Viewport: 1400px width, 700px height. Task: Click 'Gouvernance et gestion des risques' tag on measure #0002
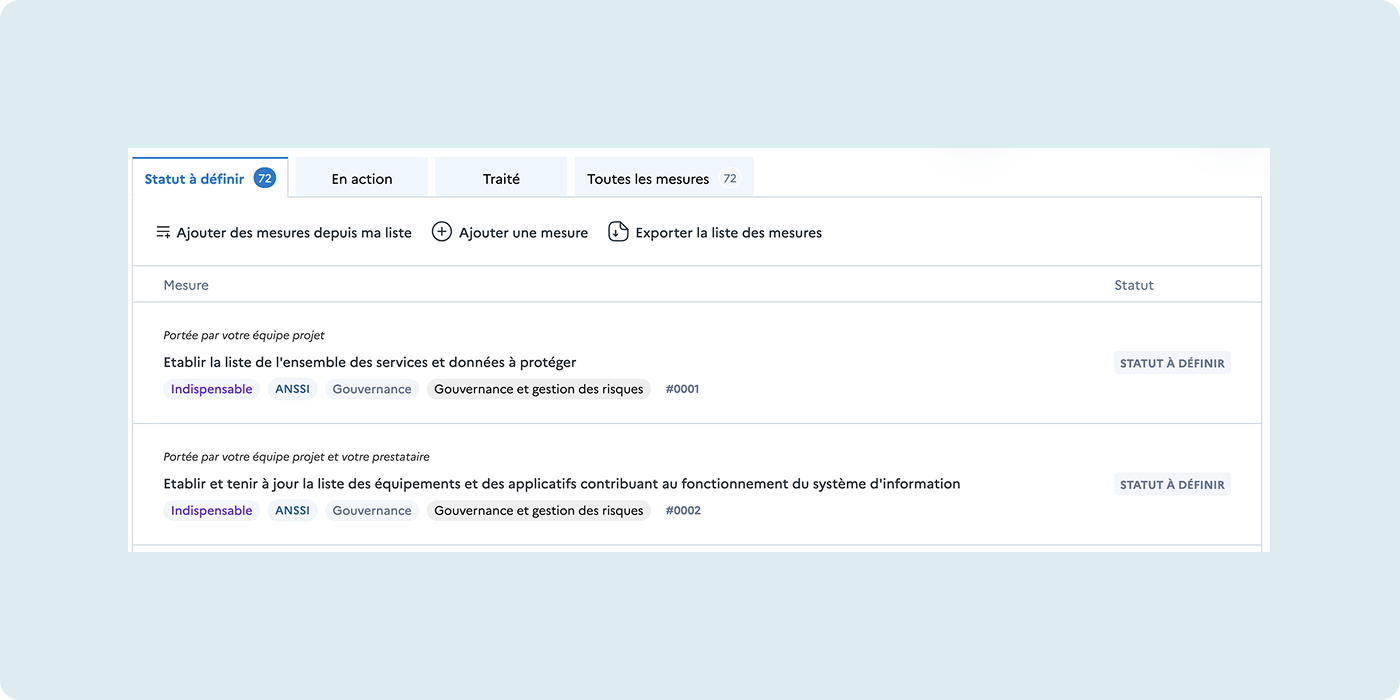pos(538,511)
